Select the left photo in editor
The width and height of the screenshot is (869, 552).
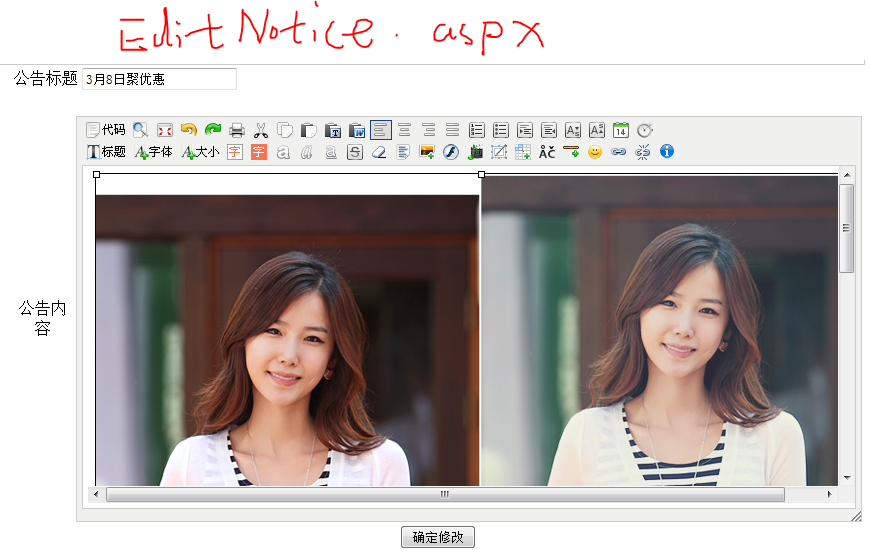287,340
